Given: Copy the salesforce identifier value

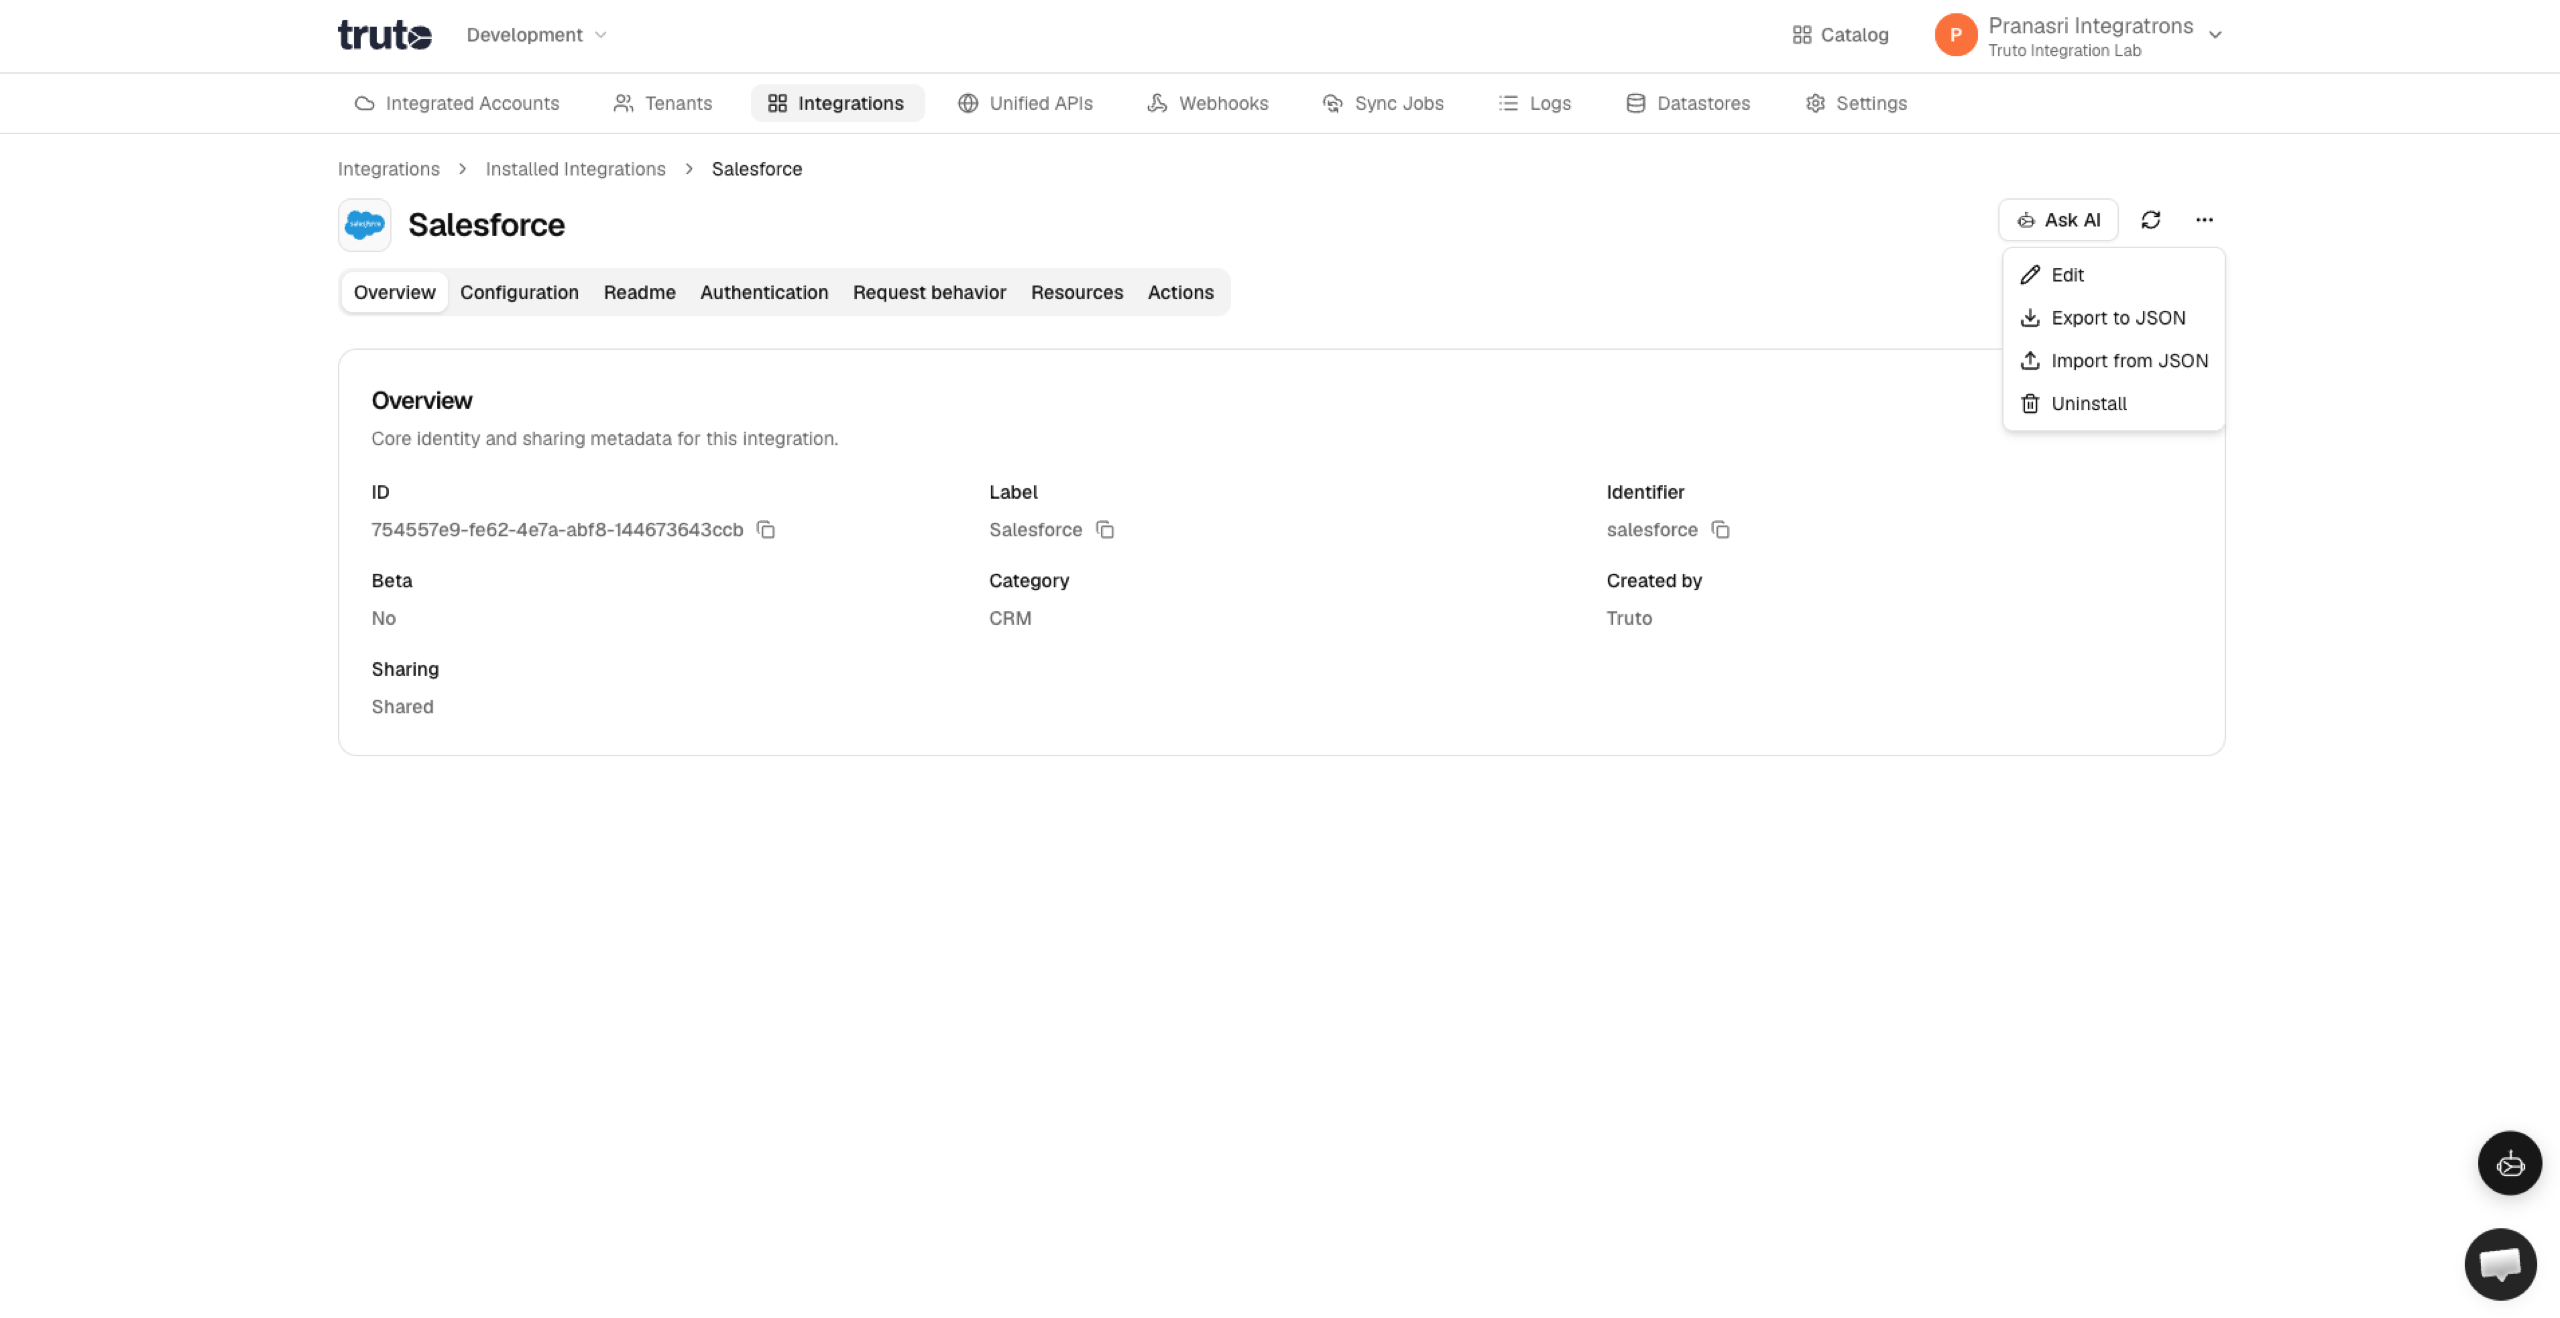Looking at the screenshot, I should [1720, 530].
